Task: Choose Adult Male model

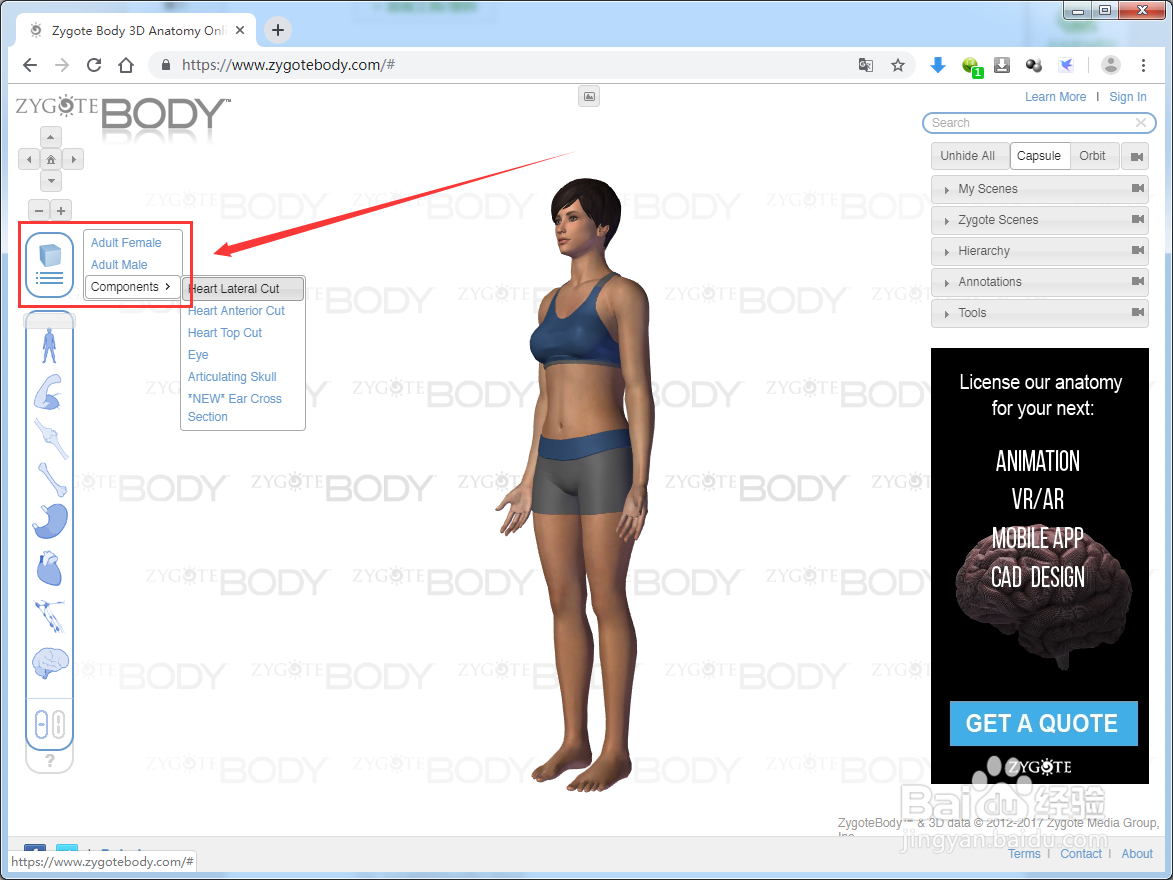Action: [x=119, y=265]
